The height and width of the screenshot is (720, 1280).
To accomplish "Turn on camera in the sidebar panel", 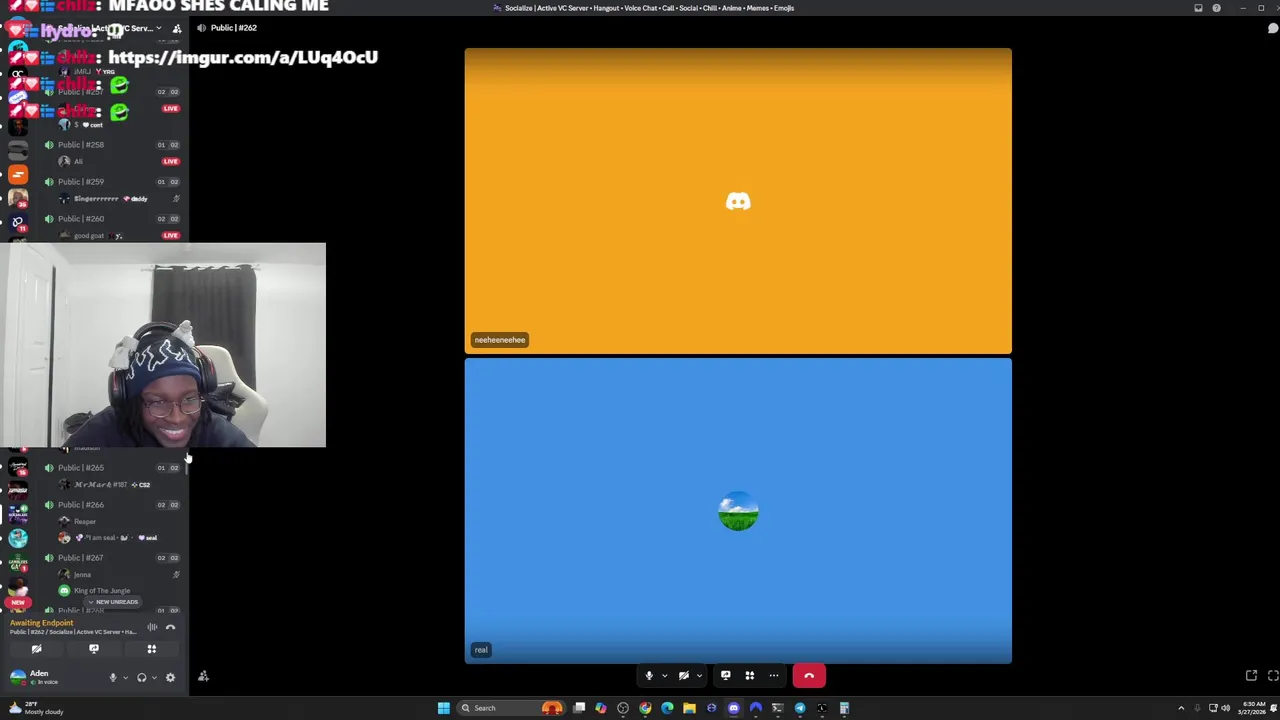I will pos(36,649).
